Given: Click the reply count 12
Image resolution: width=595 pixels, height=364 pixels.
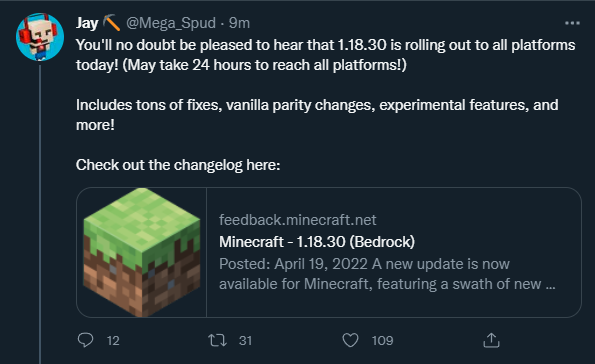Looking at the screenshot, I should [x=113, y=340].
